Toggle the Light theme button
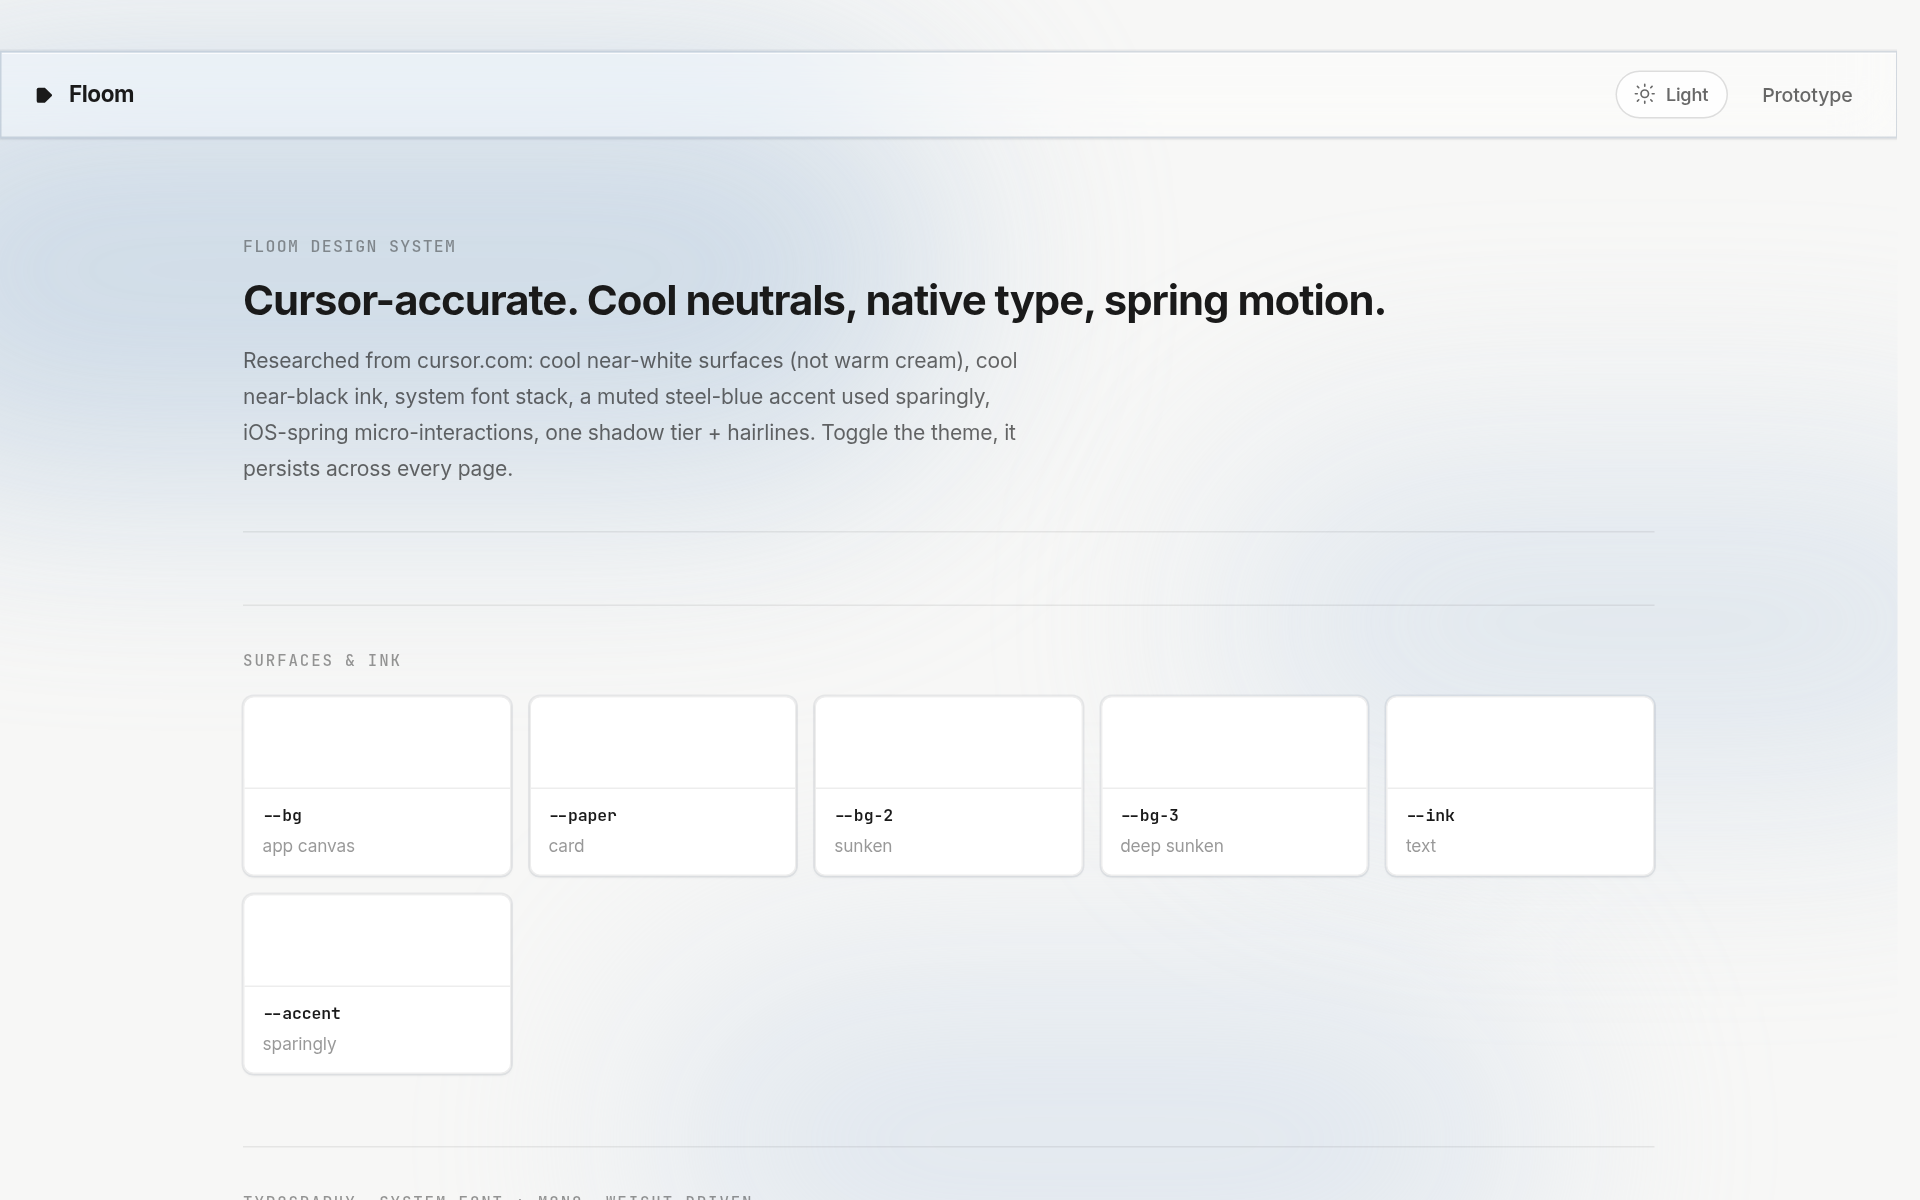This screenshot has height=1200, width=1920. coord(1671,95)
